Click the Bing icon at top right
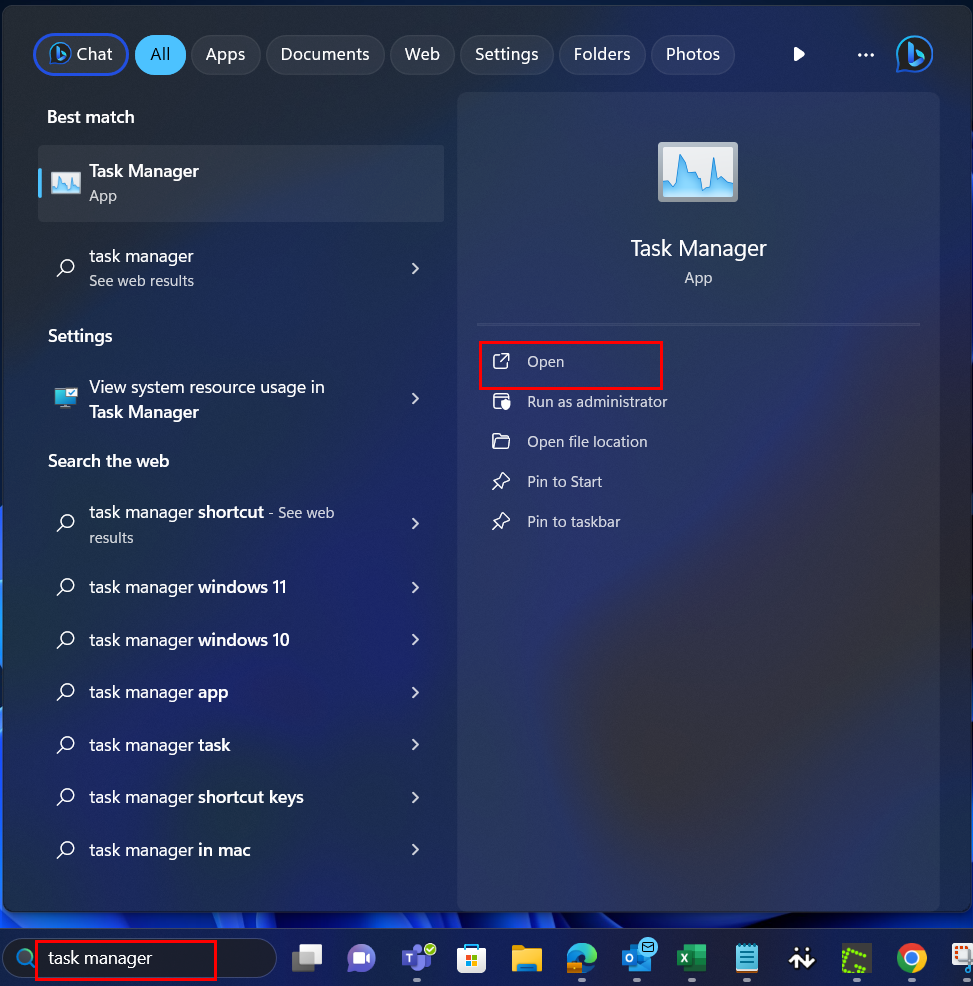 [914, 54]
